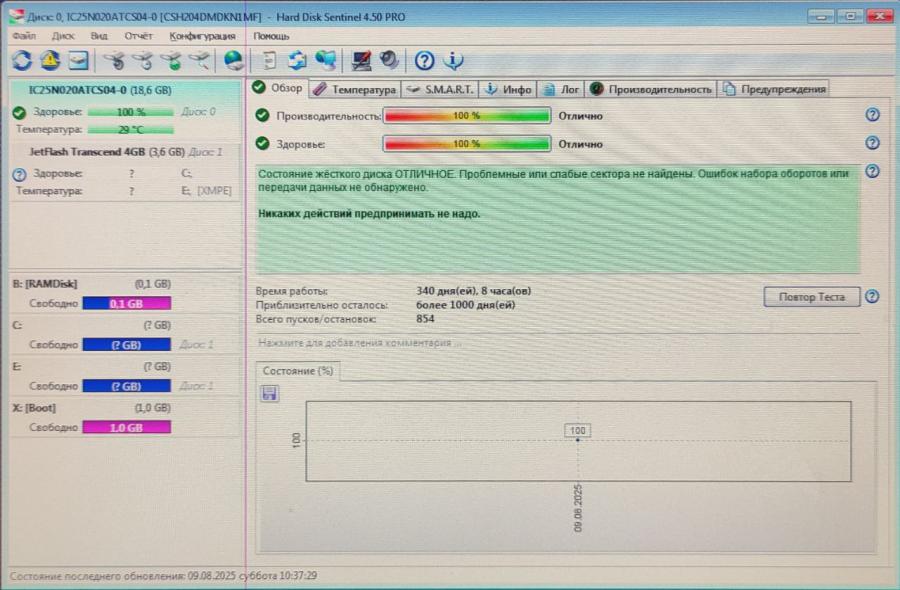
Task: Click the uptime value '340 дня(ей), 8 часа(ов)'
Action: [474, 291]
